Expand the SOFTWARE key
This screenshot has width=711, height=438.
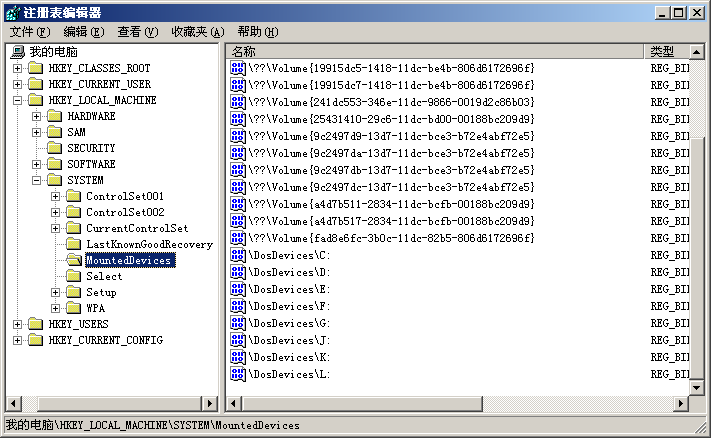[36, 164]
